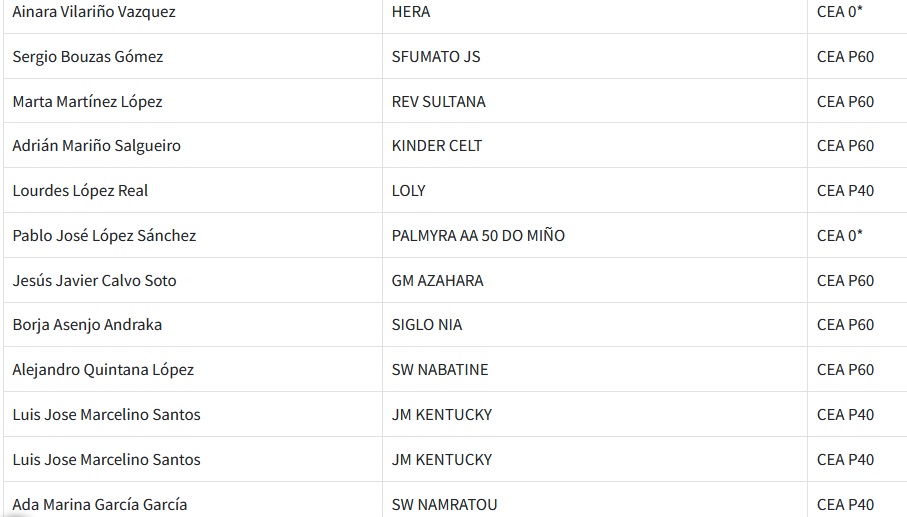The height and width of the screenshot is (517, 907).
Task: Select the KINDER CELT cell
Action: (x=437, y=146)
